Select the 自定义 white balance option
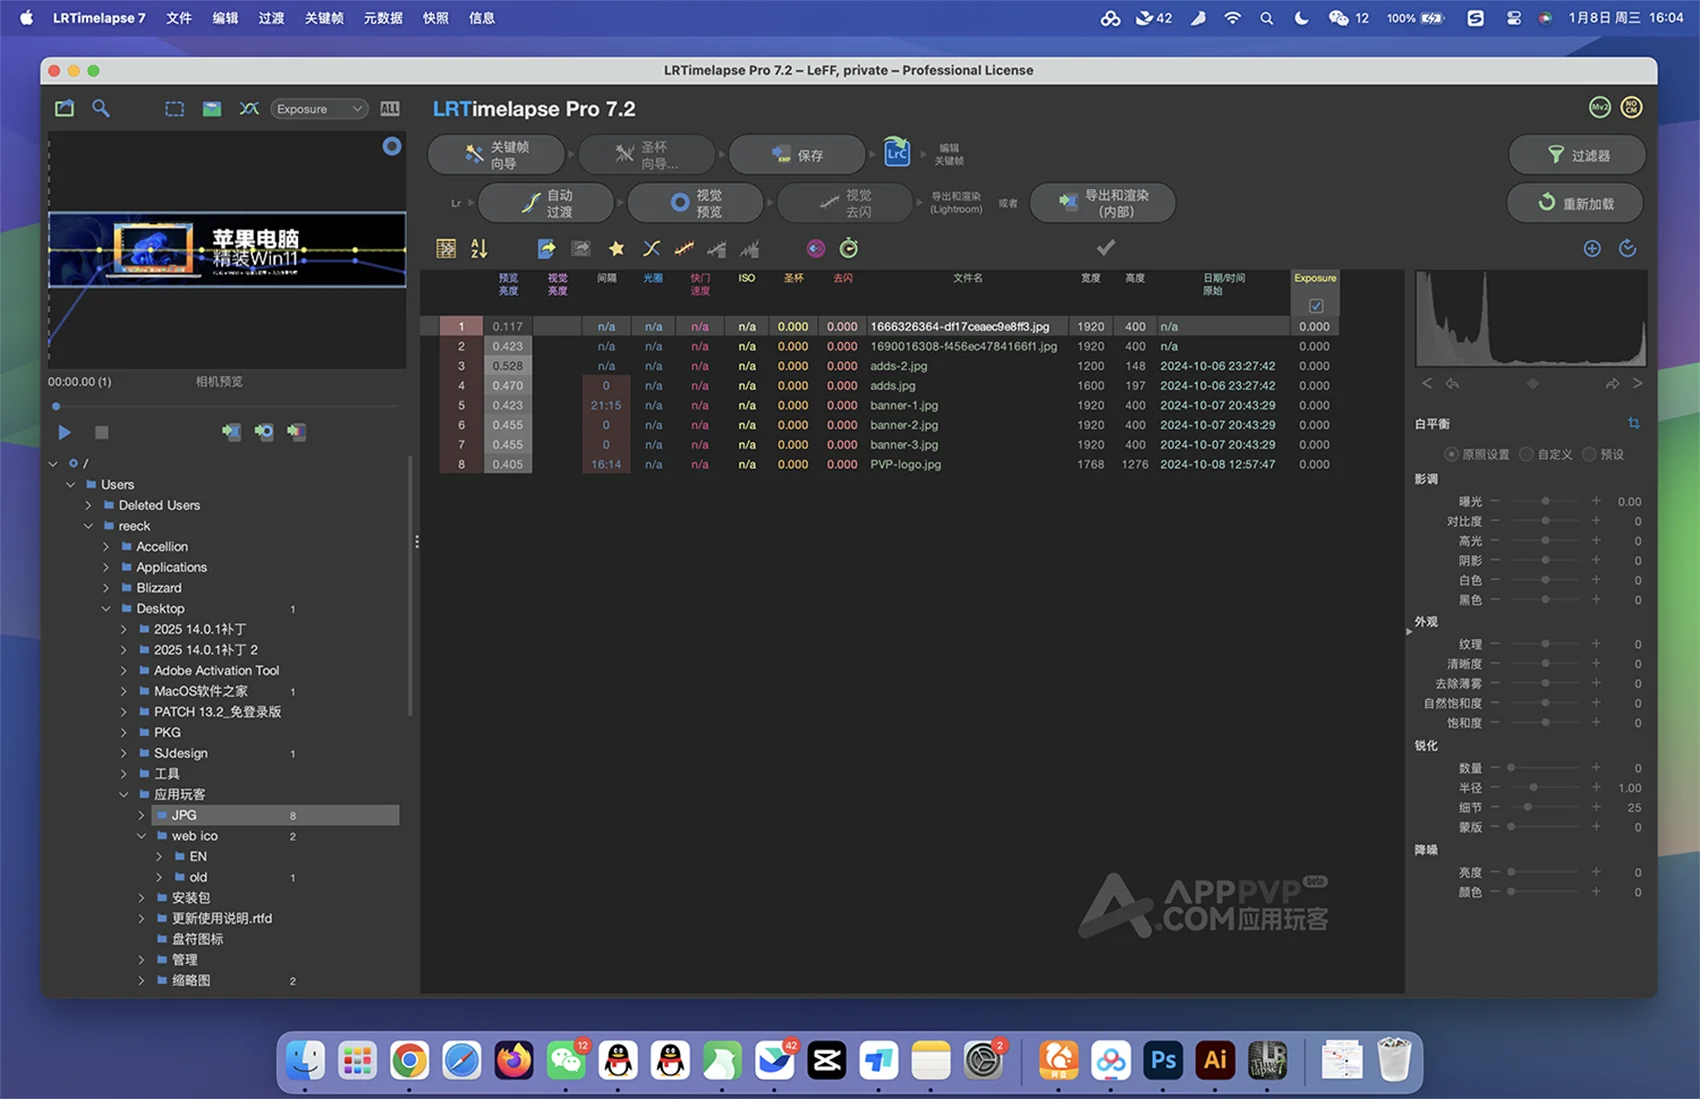This screenshot has width=1700, height=1099. (x=1526, y=454)
